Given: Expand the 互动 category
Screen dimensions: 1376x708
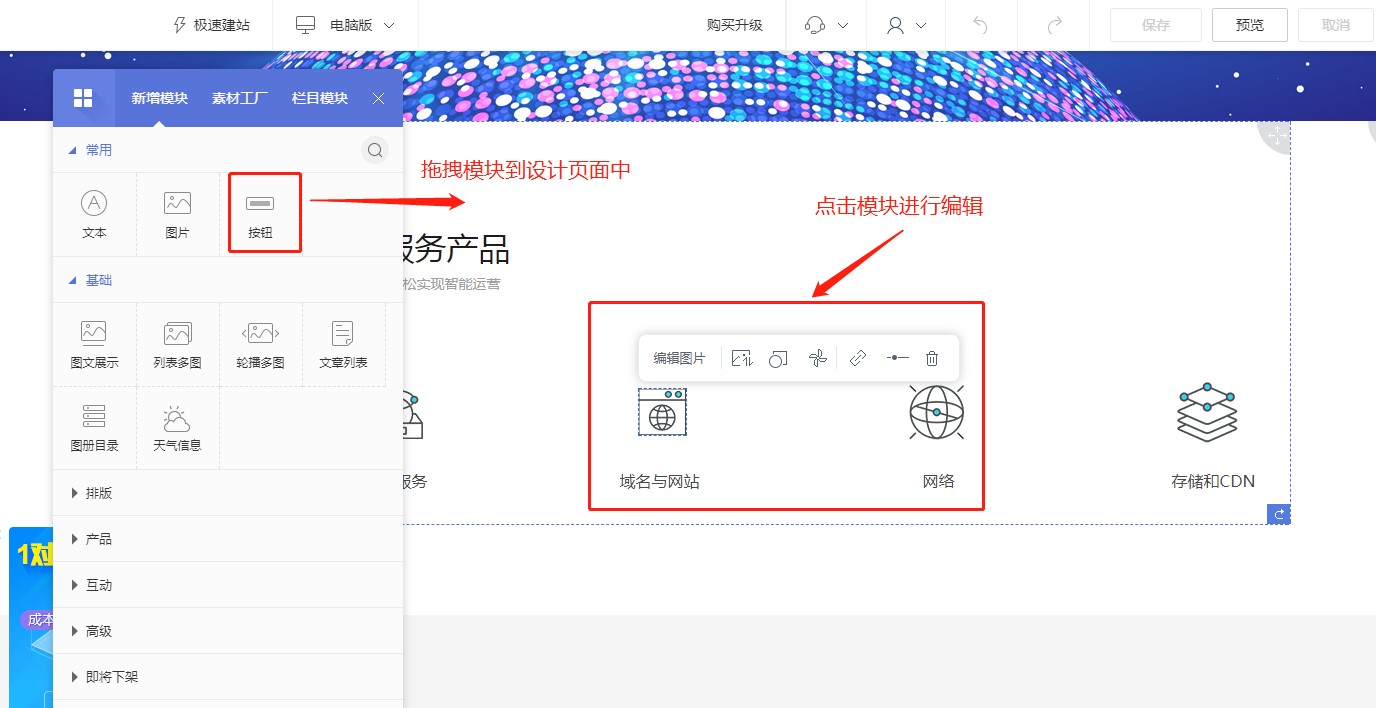Looking at the screenshot, I should [98, 585].
